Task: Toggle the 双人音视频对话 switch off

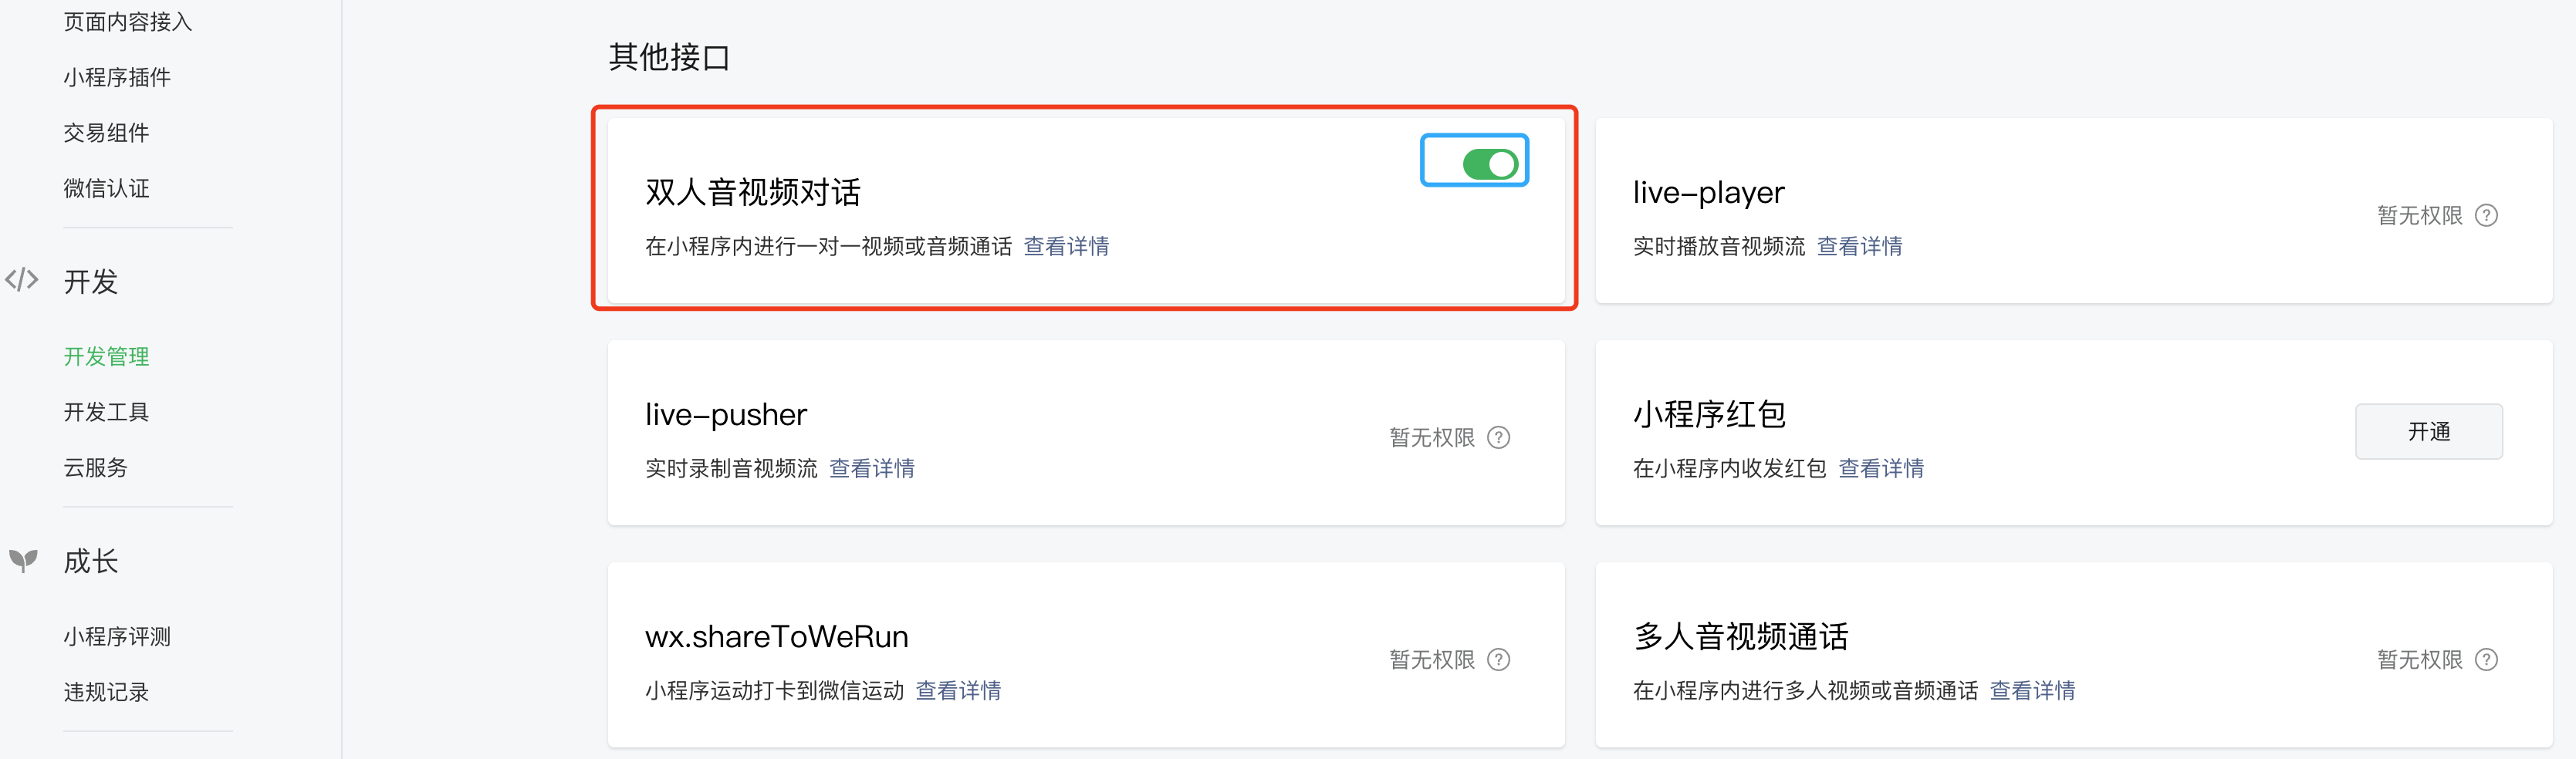Action: [1490, 164]
